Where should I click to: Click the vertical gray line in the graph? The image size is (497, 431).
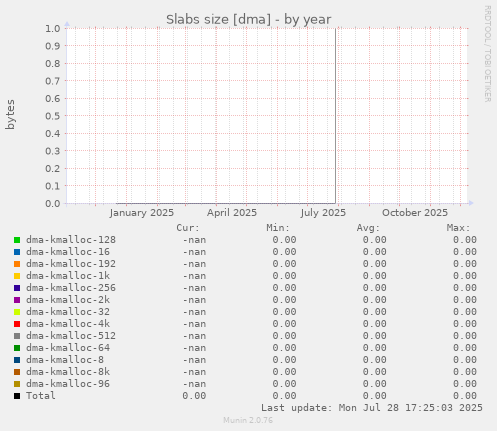(335, 116)
